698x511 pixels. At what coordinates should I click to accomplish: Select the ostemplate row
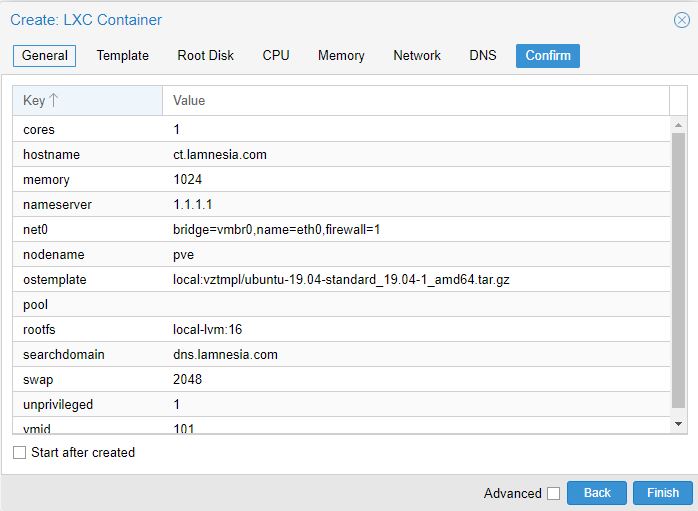click(340, 280)
